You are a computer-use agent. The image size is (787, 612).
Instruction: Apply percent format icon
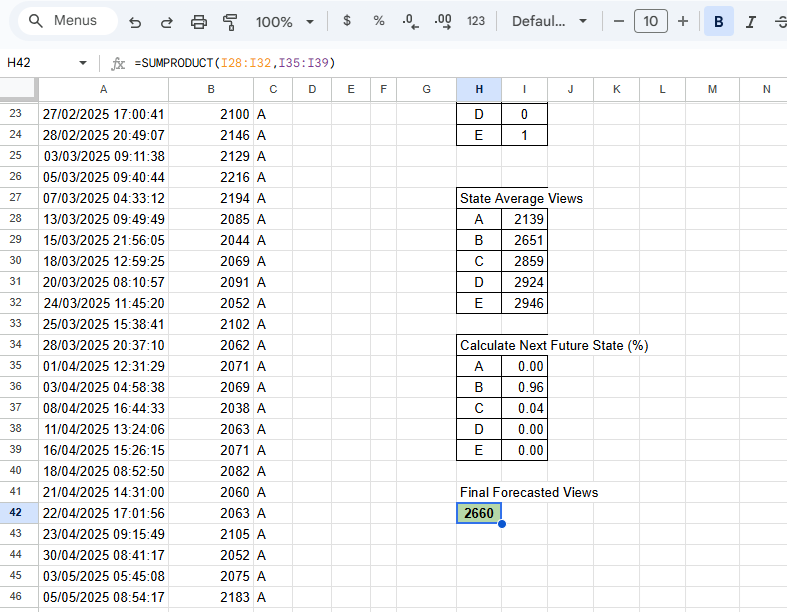click(x=379, y=21)
